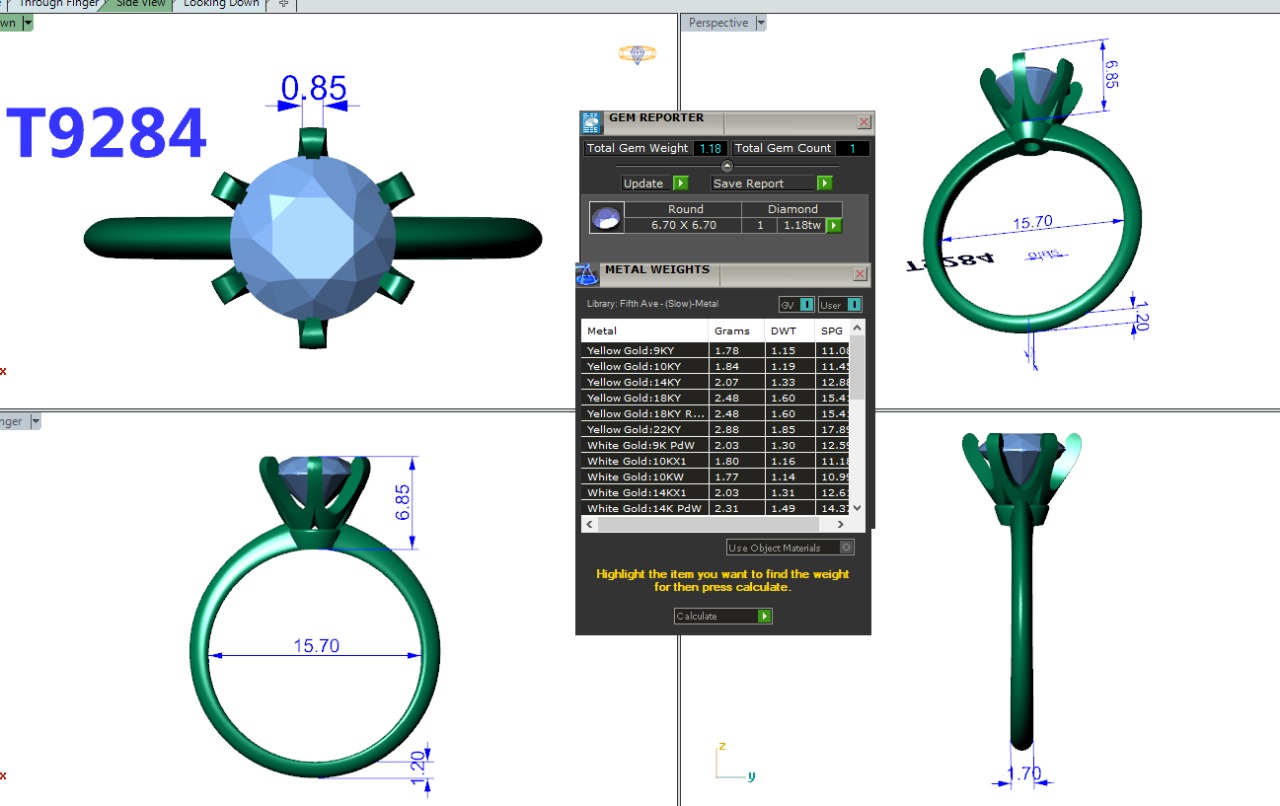The width and height of the screenshot is (1280, 806).
Task: Open the top-left viewport name dropdown arrow
Action: point(27,23)
